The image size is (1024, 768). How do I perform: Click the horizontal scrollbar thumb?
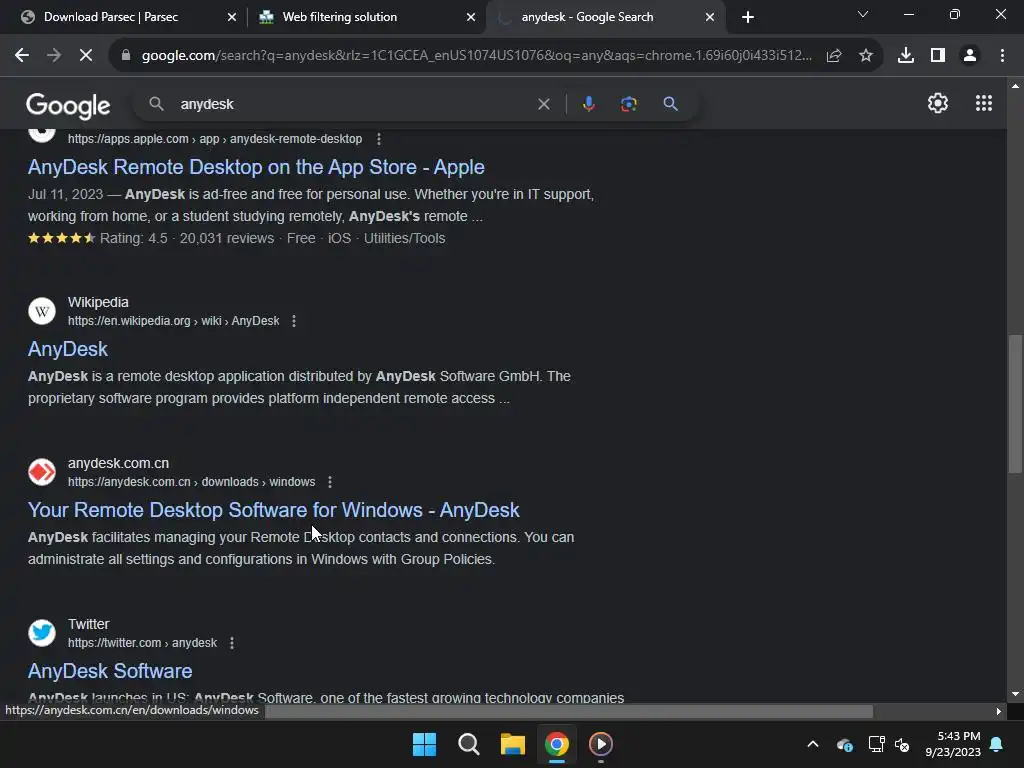coord(568,711)
